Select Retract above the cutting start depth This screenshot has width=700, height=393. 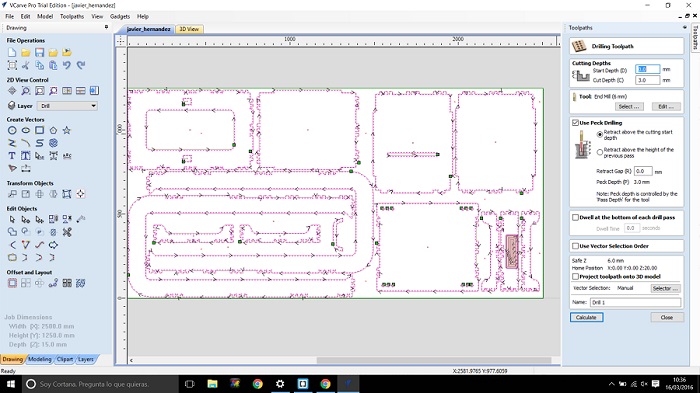600,134
